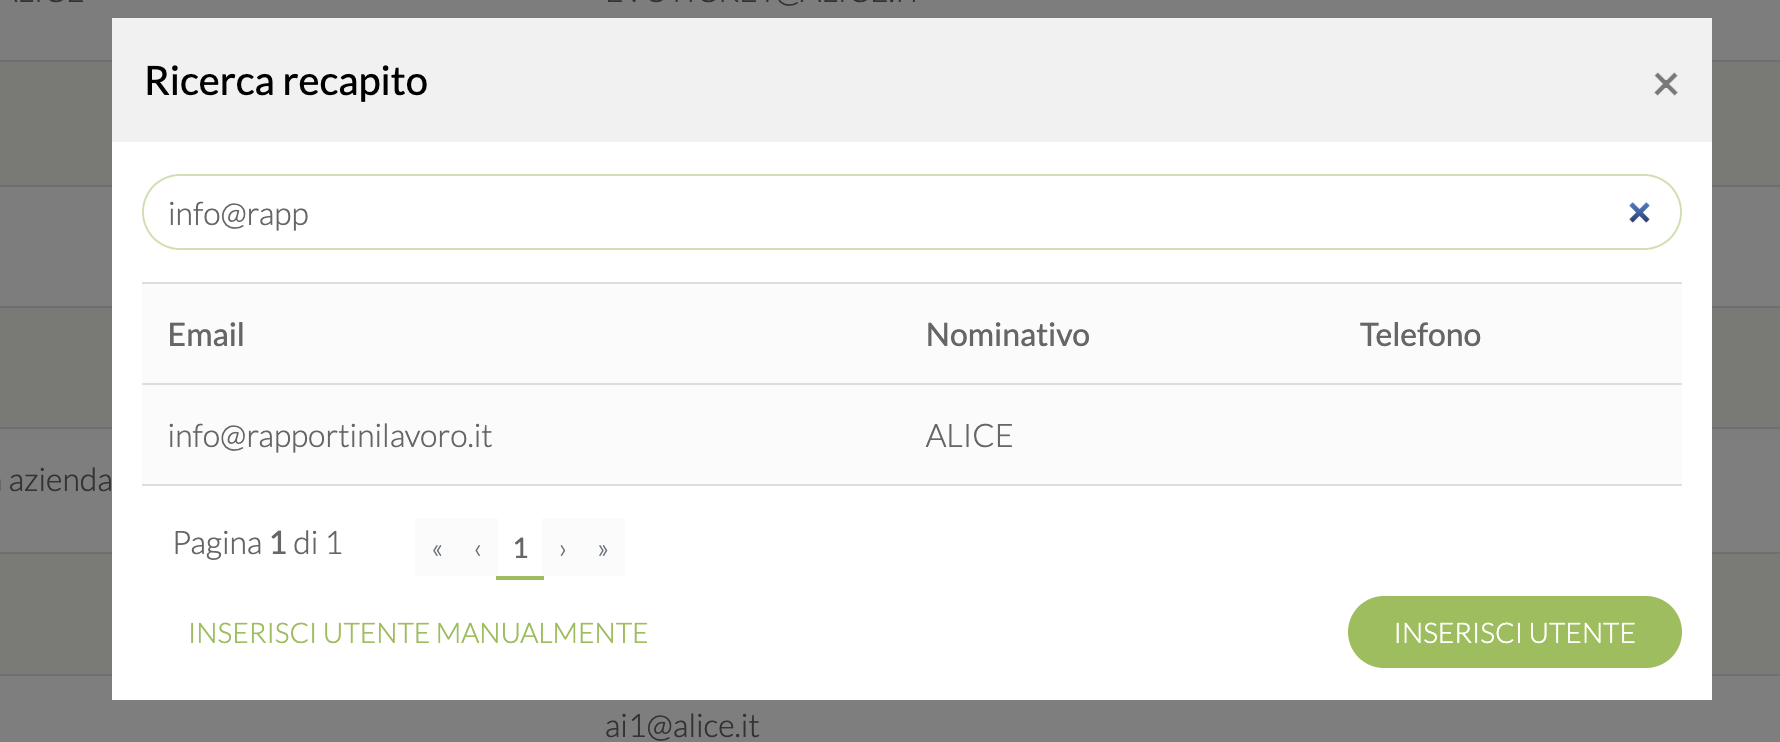Click the azienda text behind the dialog
Viewport: 1780px width, 742px height.
pos(60,481)
